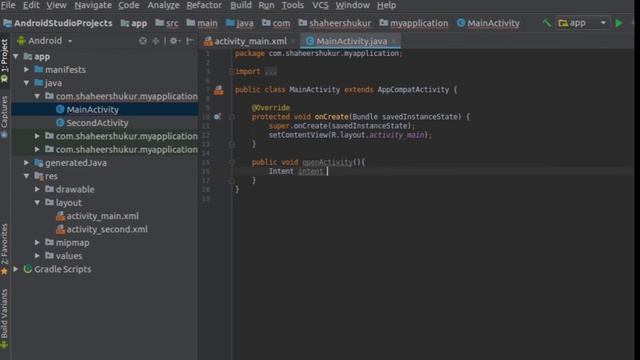Collapse the first com.shaheershukur.myapplication package
640x360 pixels.
point(37,96)
